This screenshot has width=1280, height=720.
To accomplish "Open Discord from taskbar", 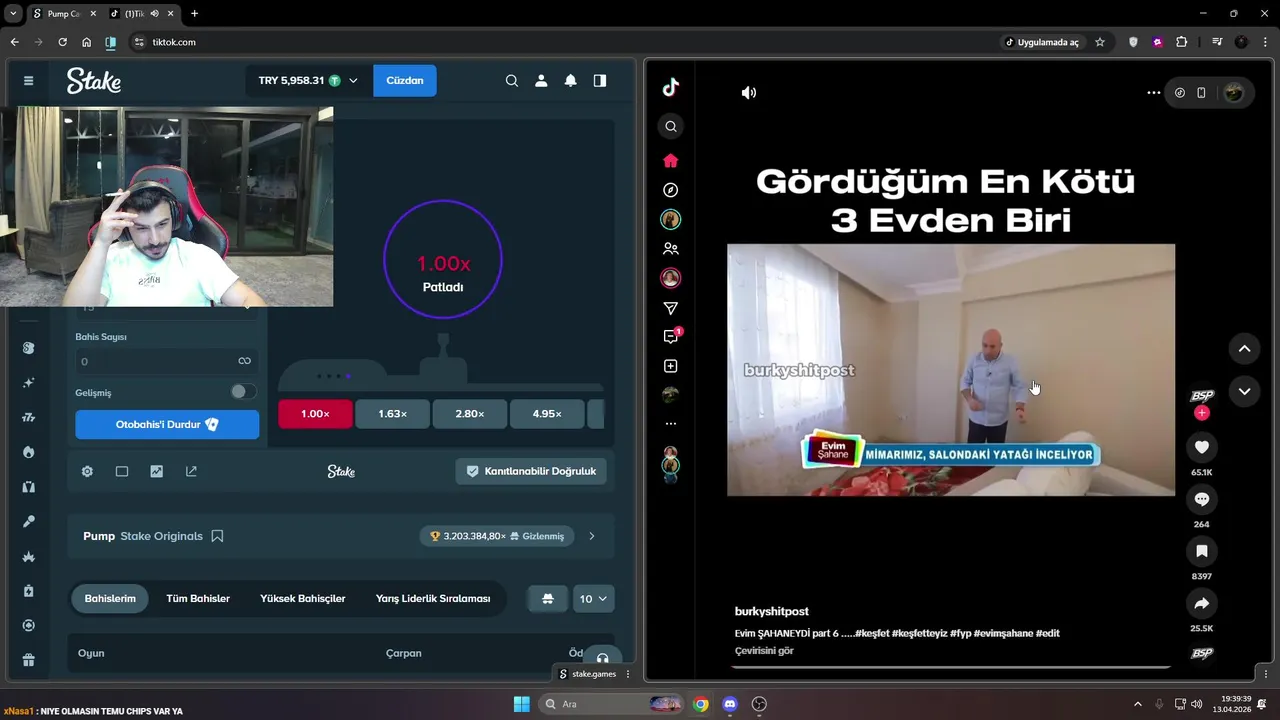I will point(730,704).
